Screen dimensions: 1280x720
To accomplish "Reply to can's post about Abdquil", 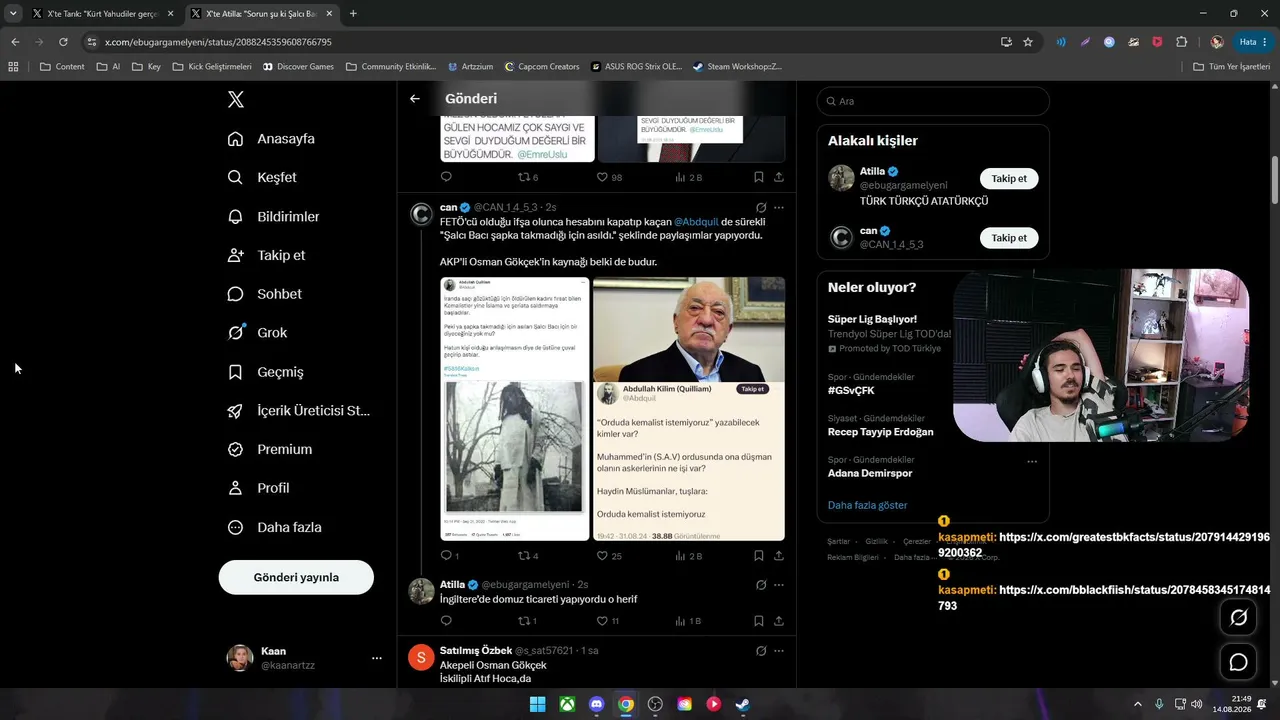I will pyautogui.click(x=446, y=556).
